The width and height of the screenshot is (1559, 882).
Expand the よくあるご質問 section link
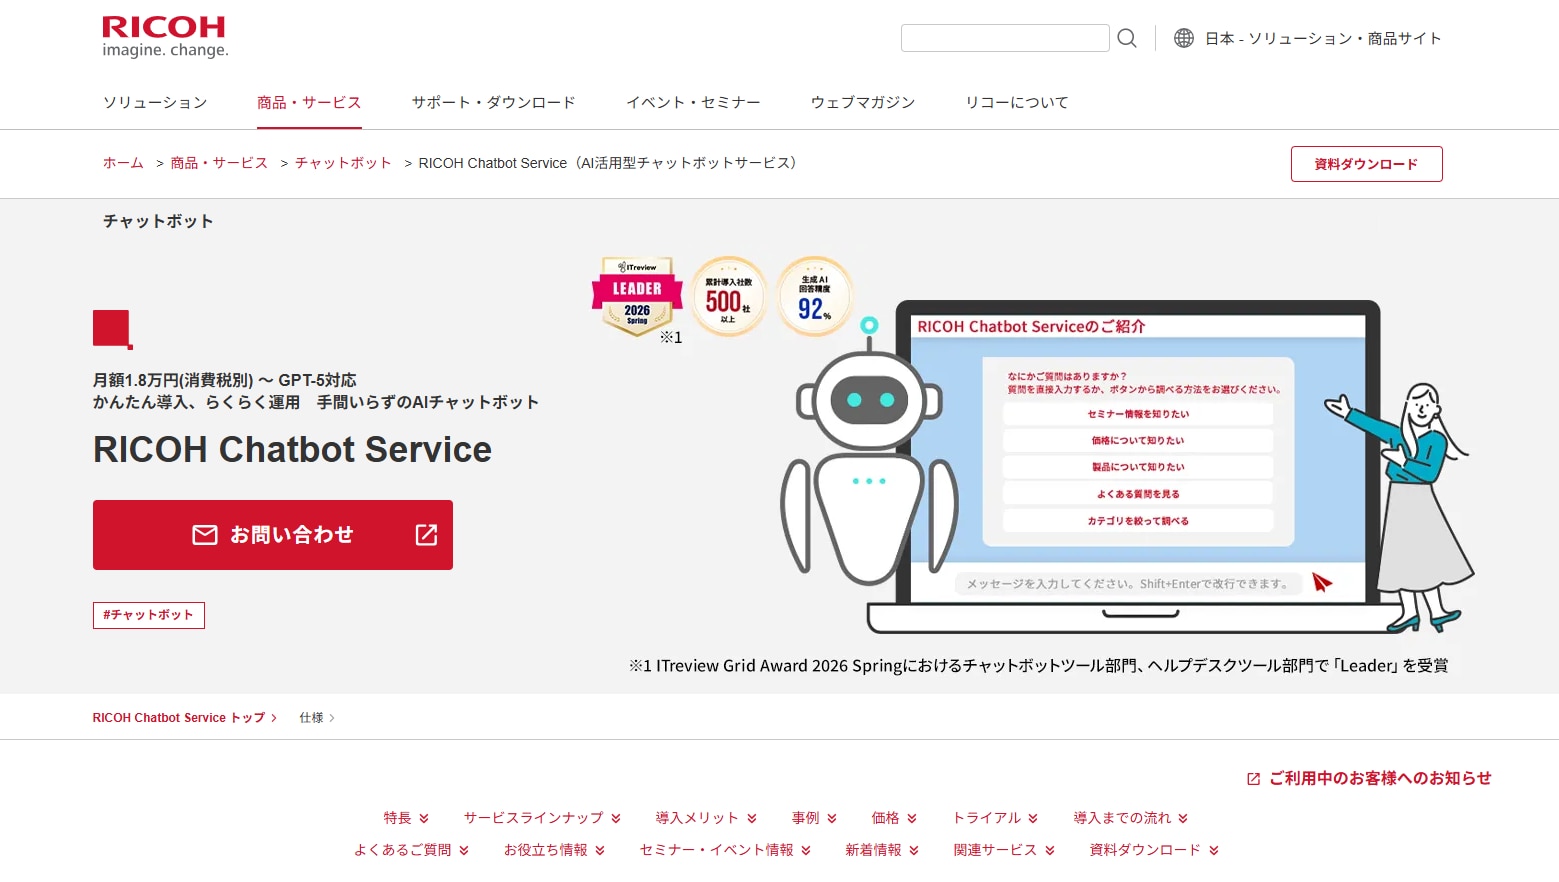click(x=411, y=850)
